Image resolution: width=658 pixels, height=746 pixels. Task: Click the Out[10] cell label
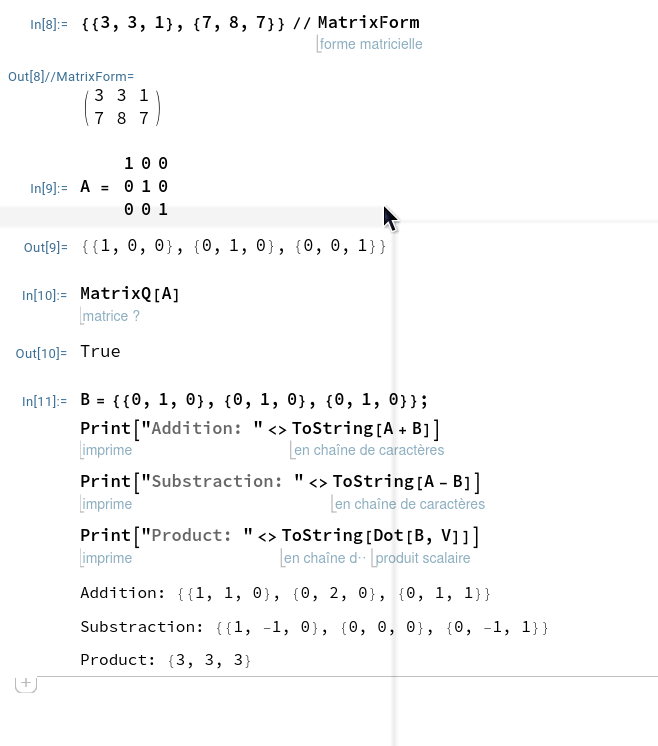click(41, 352)
